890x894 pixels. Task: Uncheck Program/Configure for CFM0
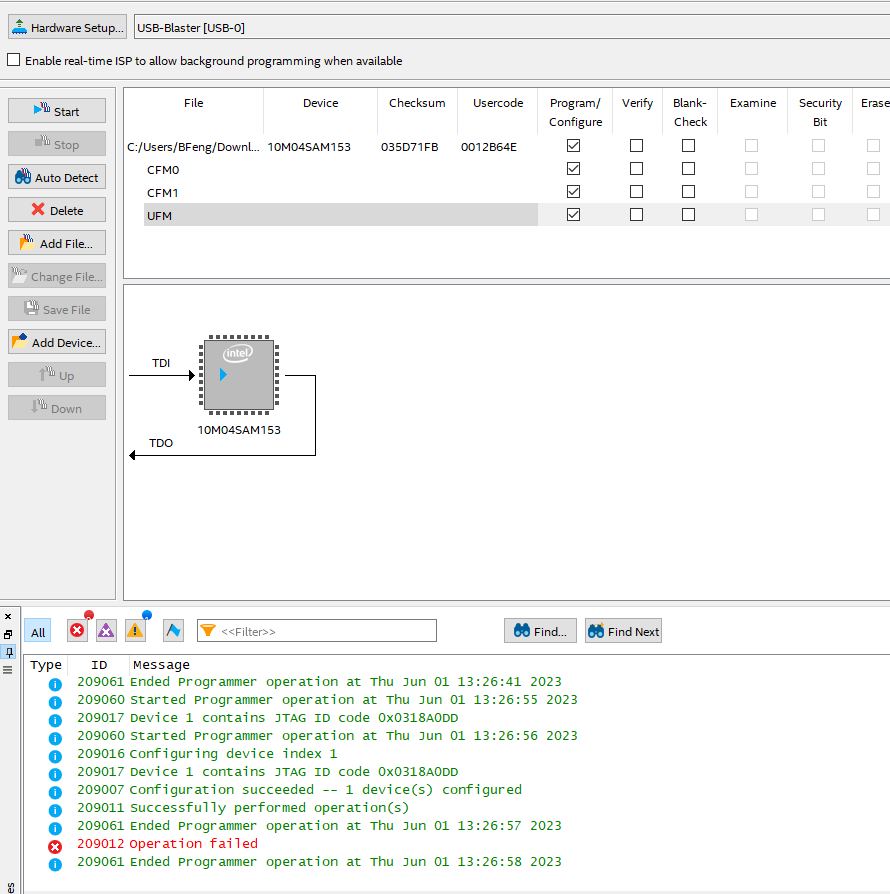573,168
